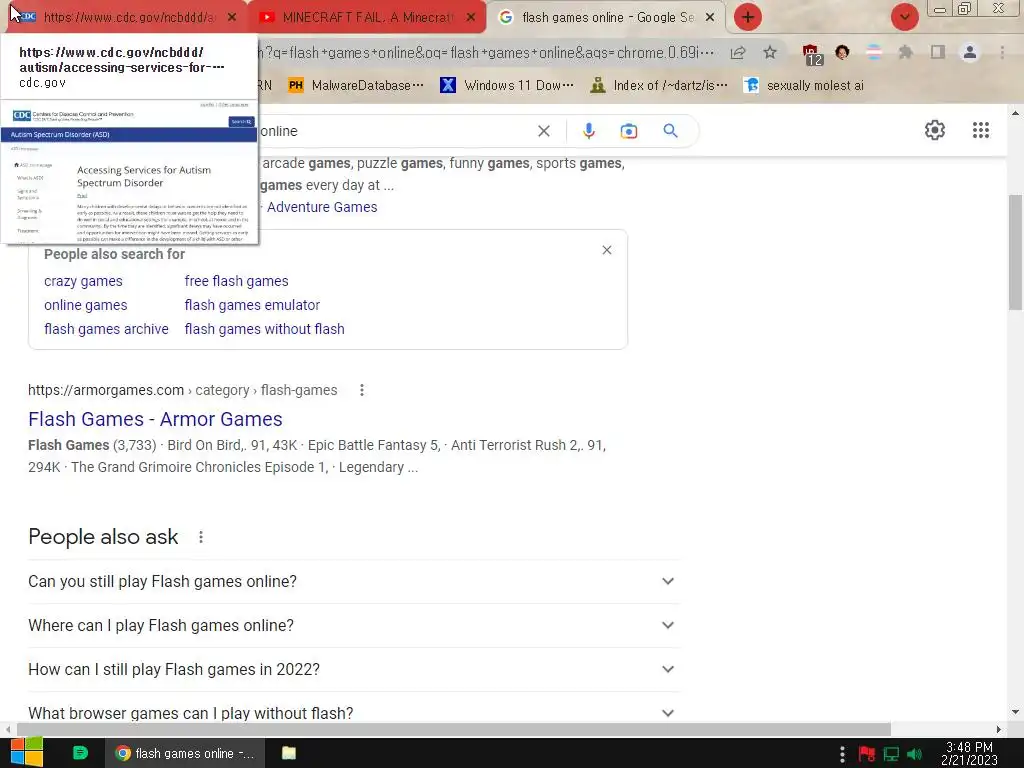Click the striped flag extension icon
Viewport: 1024px width, 768px height.
coord(874,52)
